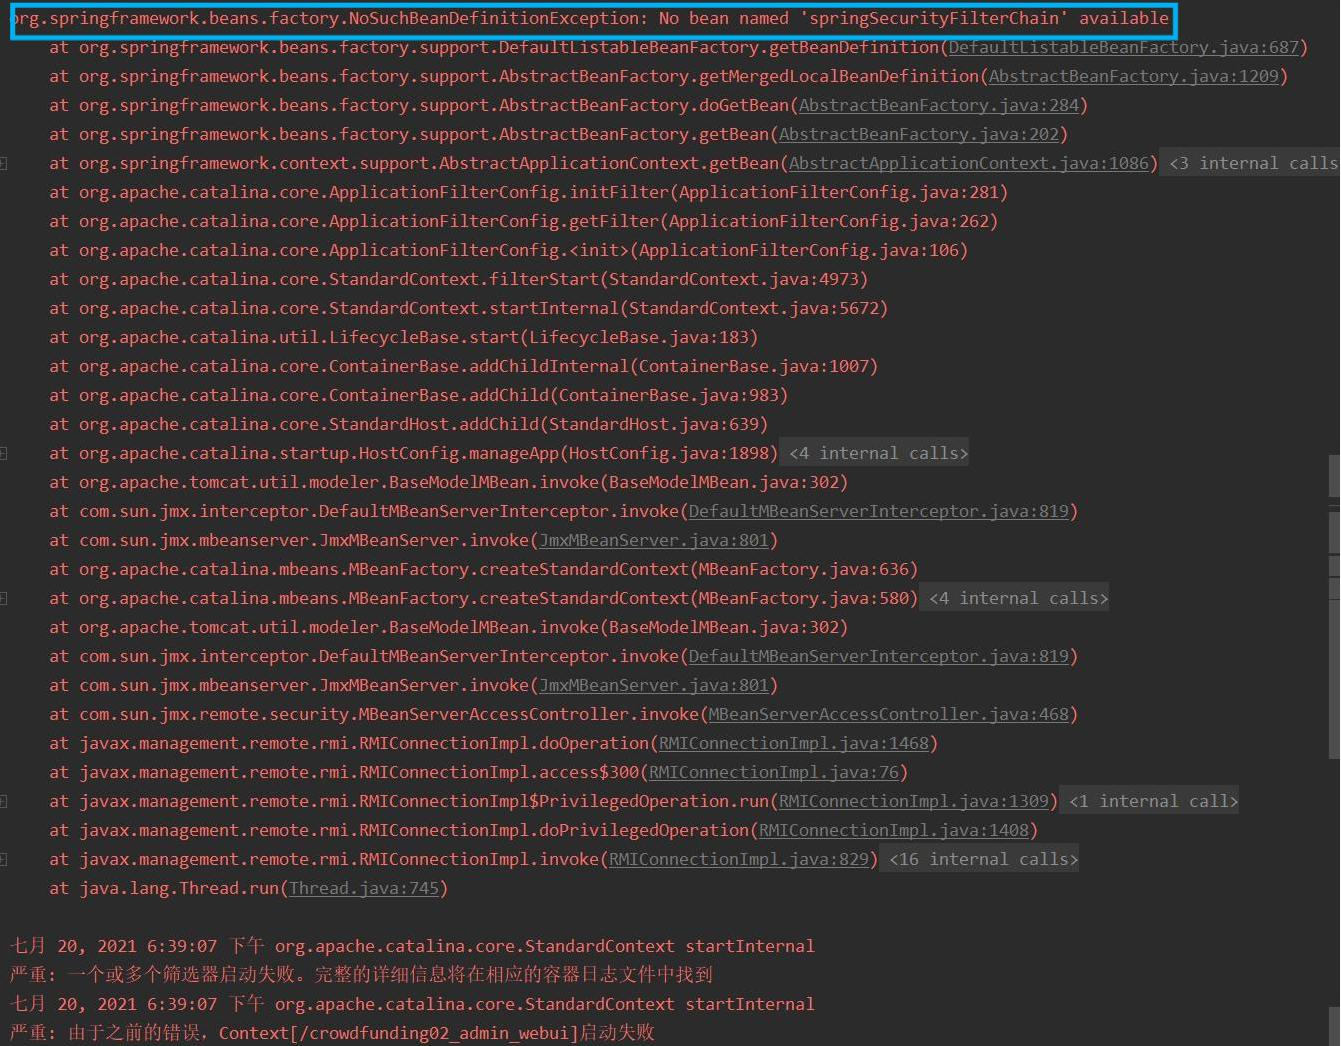Click the DefaultListableBeanFactory.getBeanDefinition method text
Viewport: 1341px width, 1046px height.
(x=718, y=47)
